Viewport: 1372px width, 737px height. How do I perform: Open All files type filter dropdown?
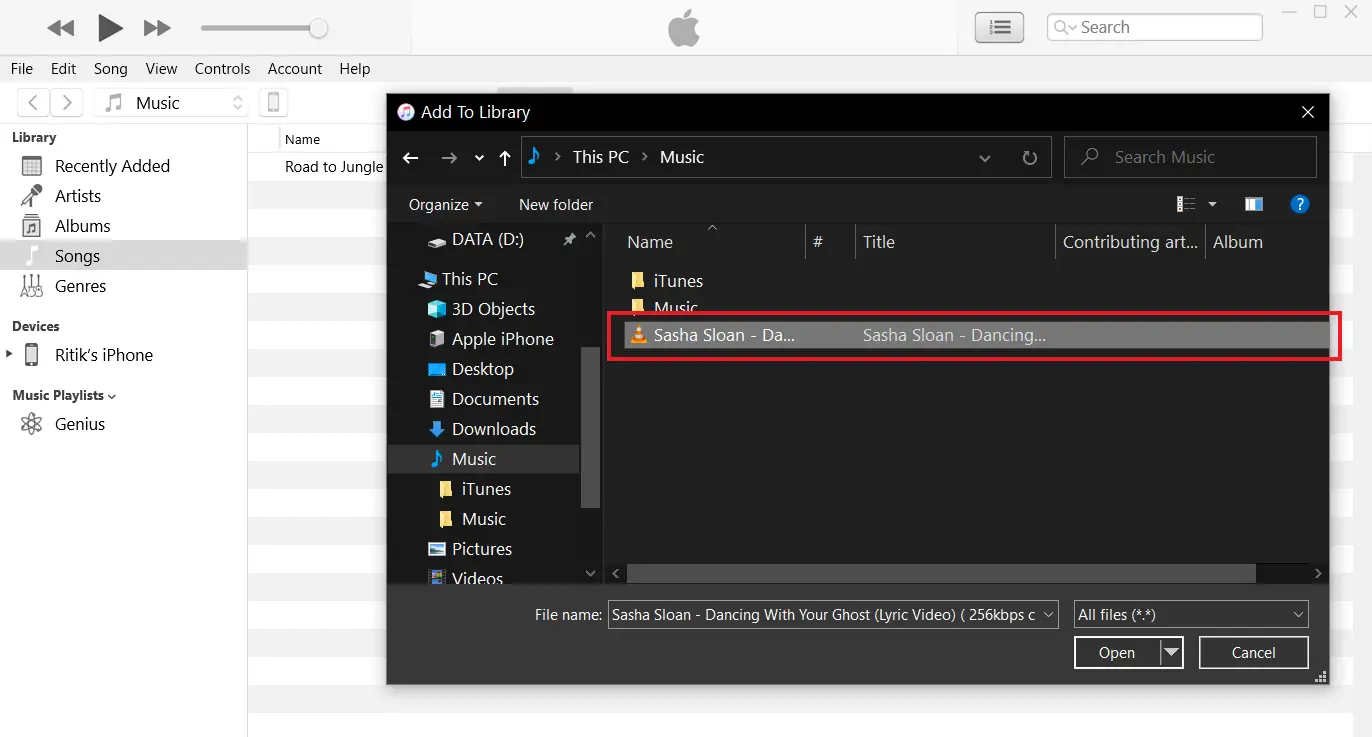1190,615
